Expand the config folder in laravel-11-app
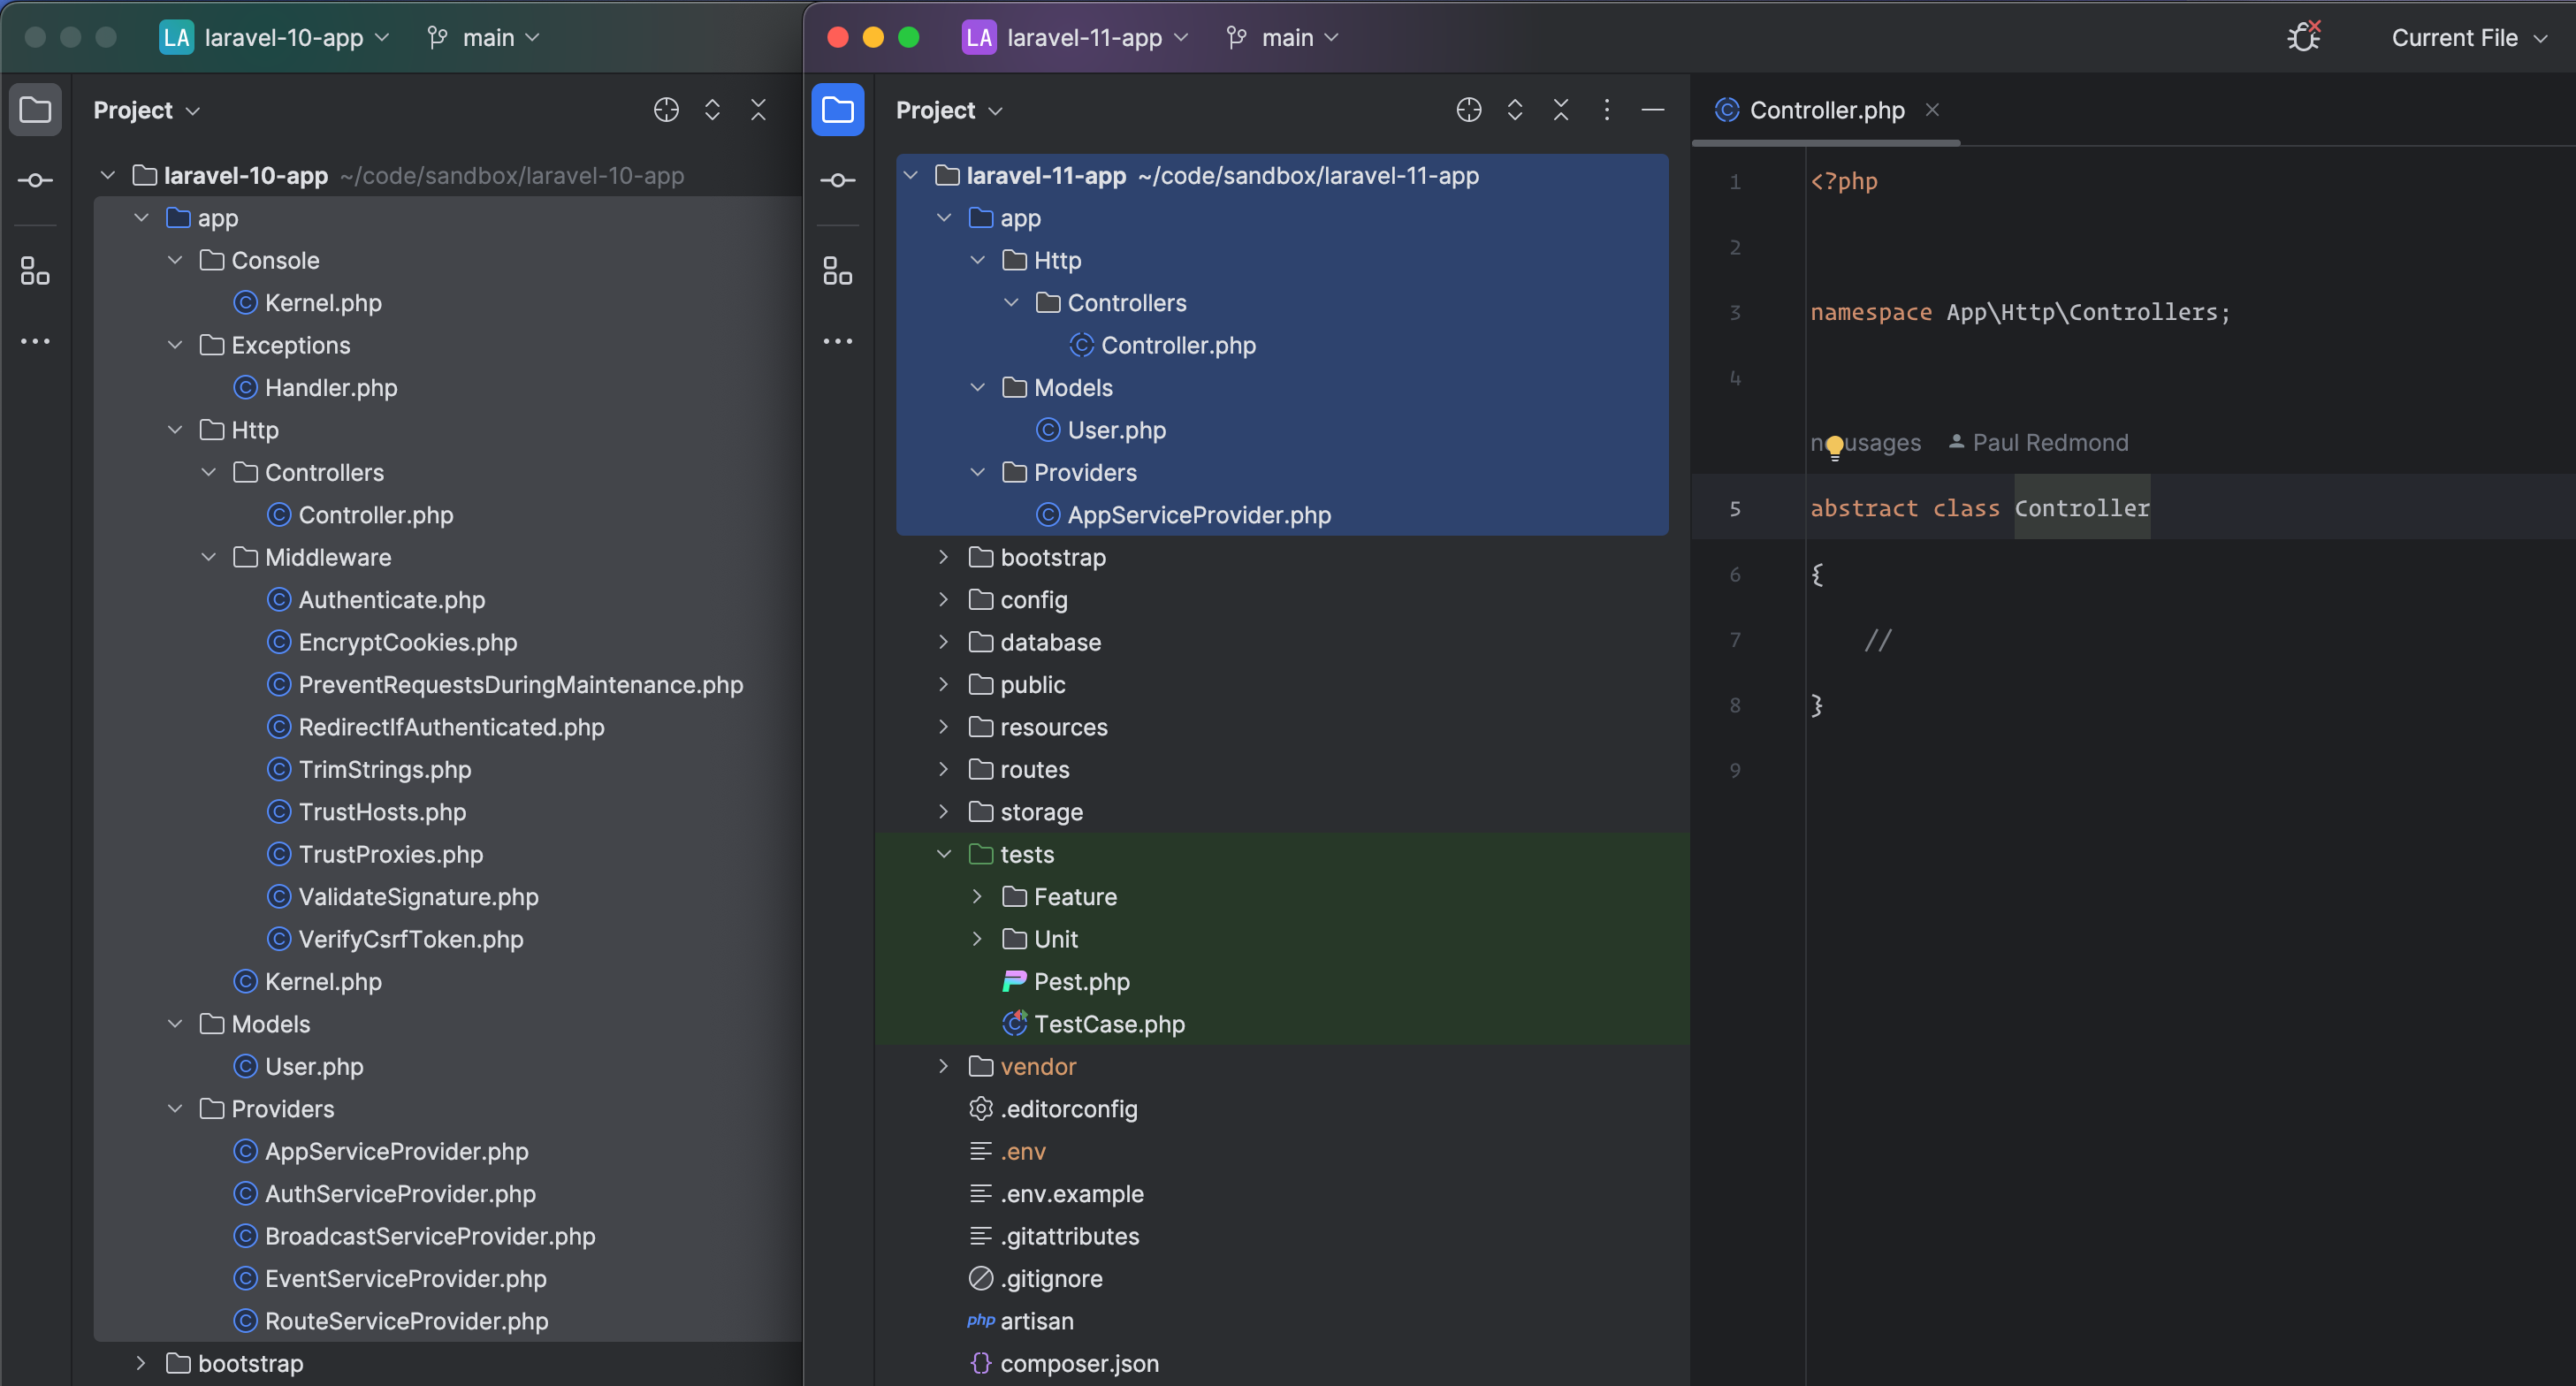 (943, 599)
